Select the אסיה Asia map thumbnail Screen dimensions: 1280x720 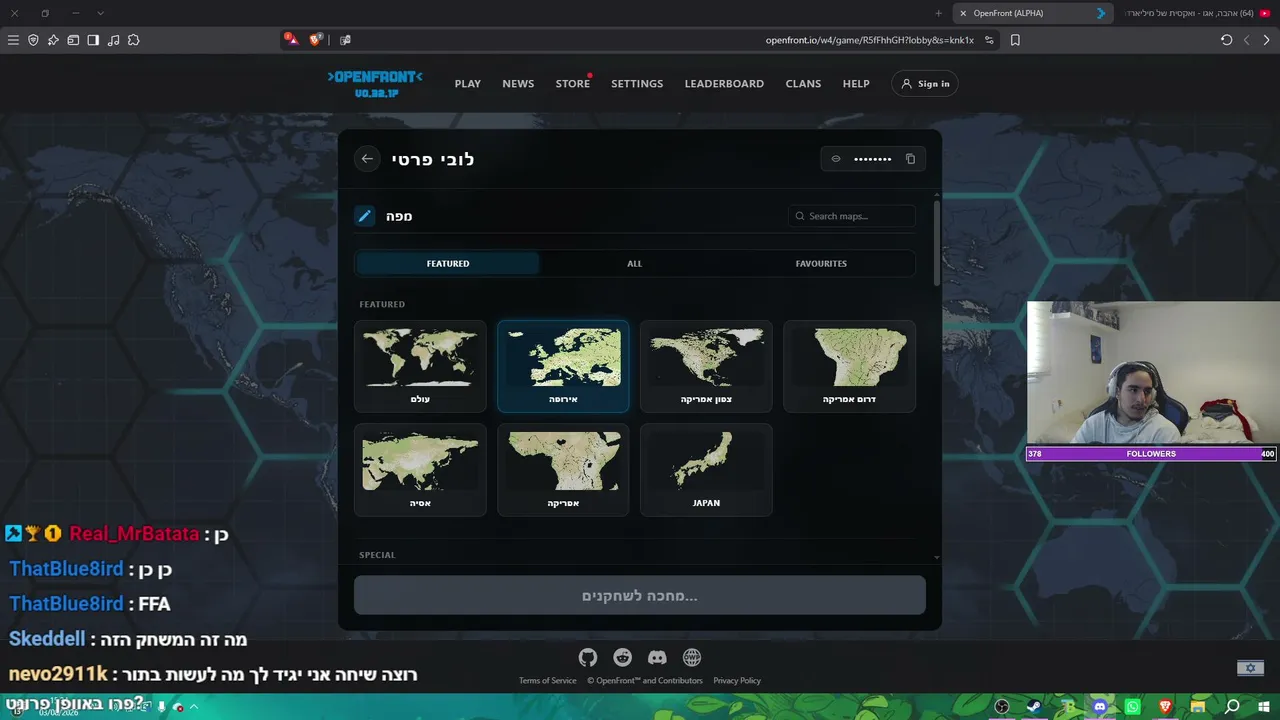pos(420,470)
